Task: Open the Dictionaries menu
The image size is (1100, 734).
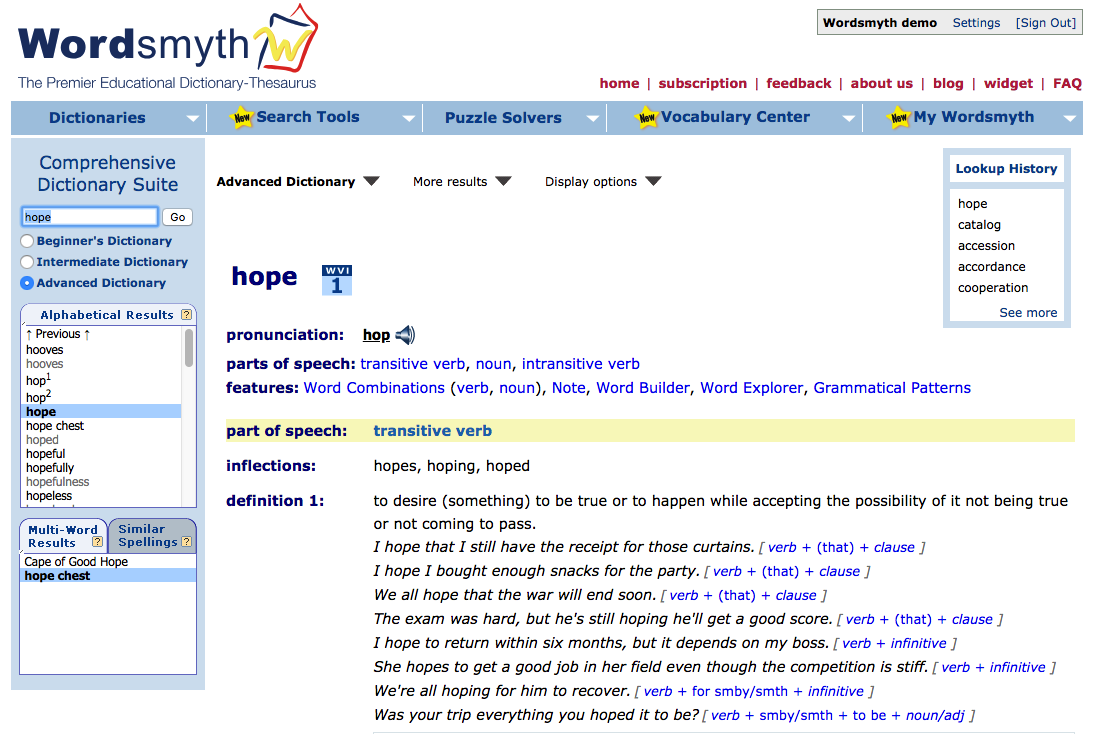Action: point(98,118)
